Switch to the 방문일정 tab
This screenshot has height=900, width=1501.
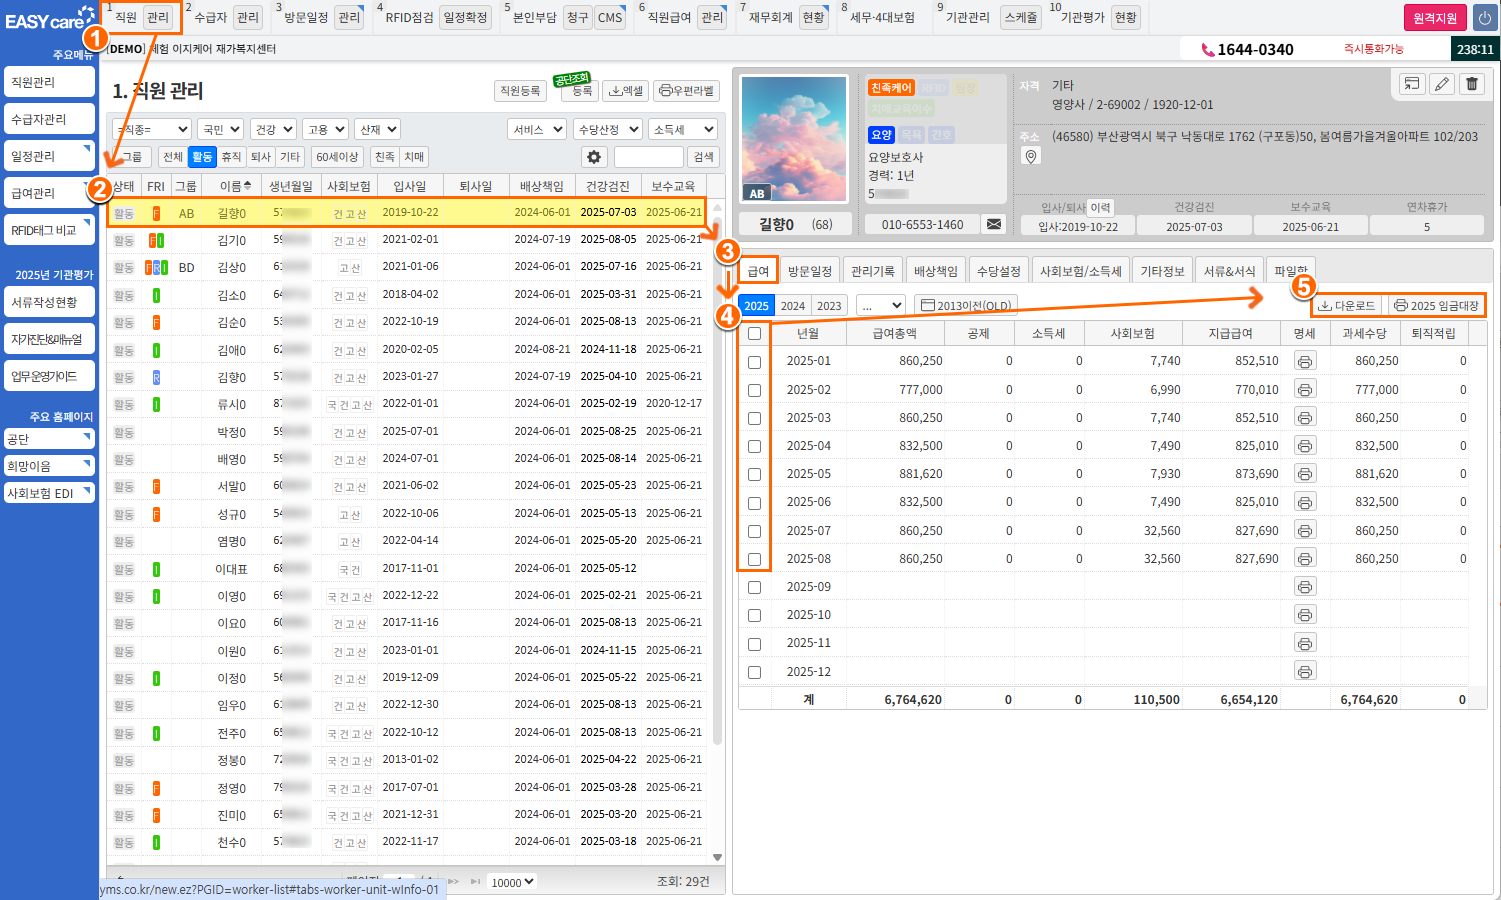(809, 271)
